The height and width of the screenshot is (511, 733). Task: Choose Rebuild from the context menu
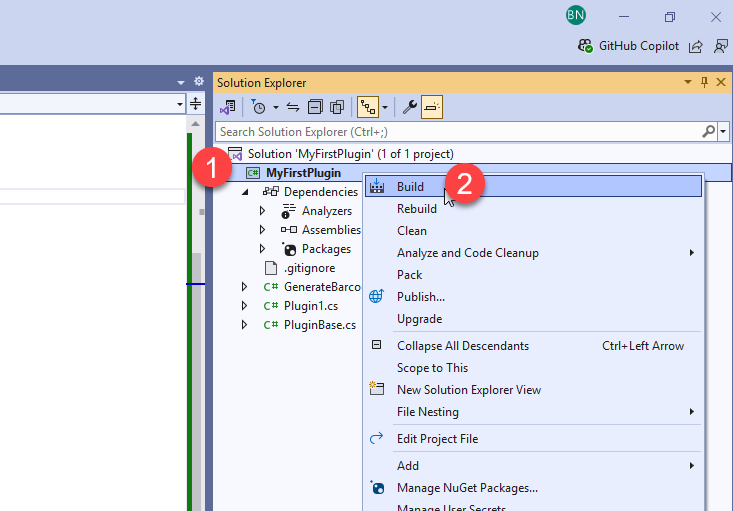coord(533,209)
